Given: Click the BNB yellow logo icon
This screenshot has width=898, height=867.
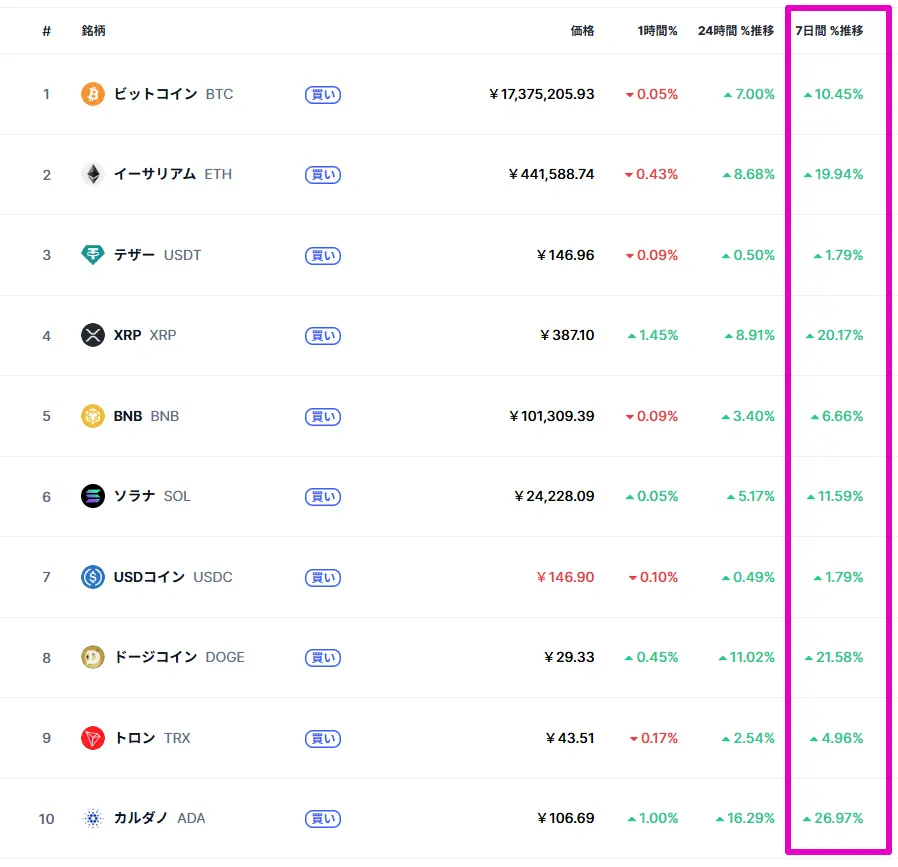Looking at the screenshot, I should tap(93, 416).
